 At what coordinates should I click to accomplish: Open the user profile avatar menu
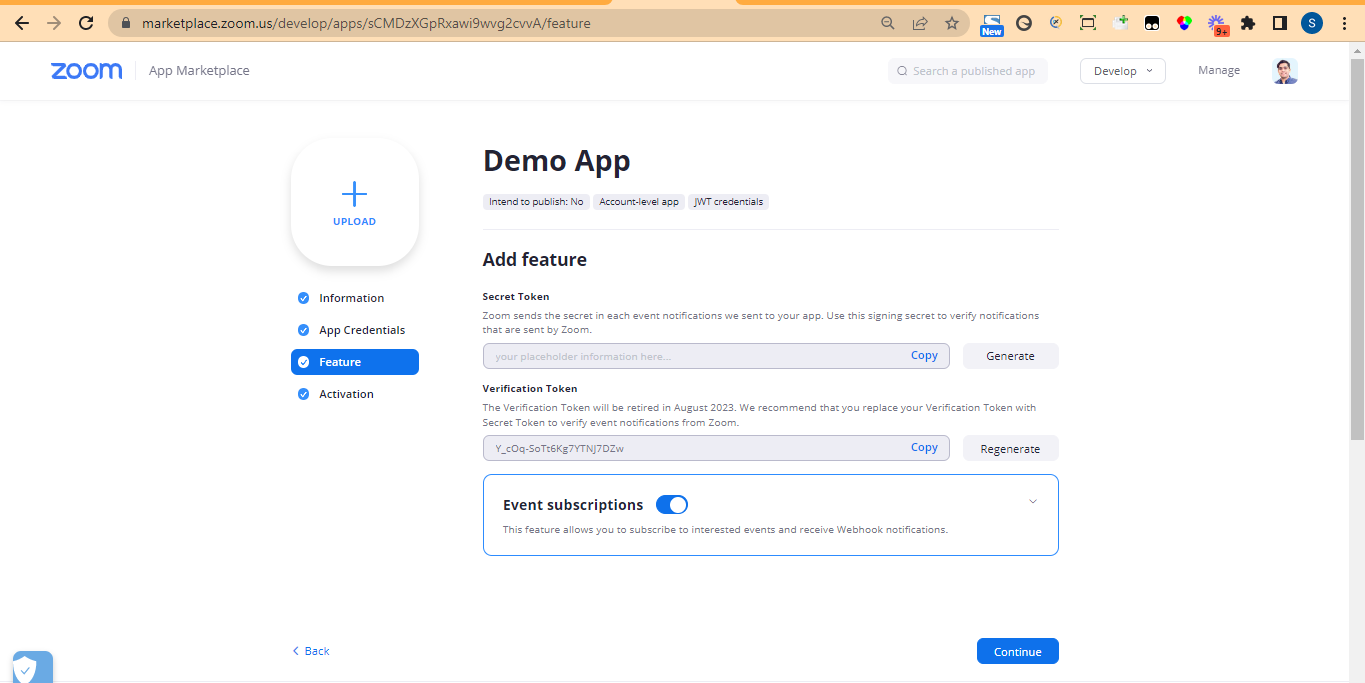pyautogui.click(x=1284, y=71)
